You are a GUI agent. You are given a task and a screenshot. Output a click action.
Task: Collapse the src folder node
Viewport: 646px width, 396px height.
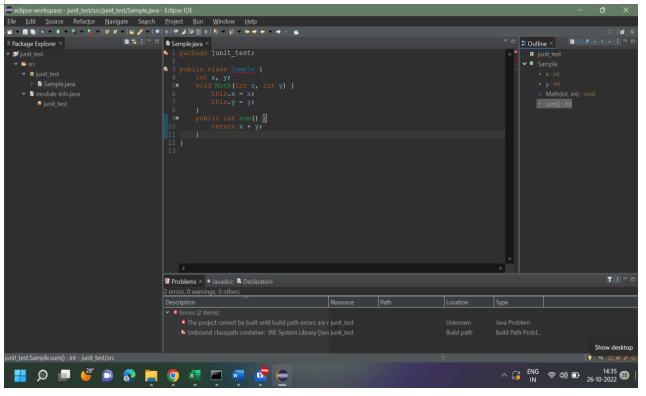click(x=16, y=64)
